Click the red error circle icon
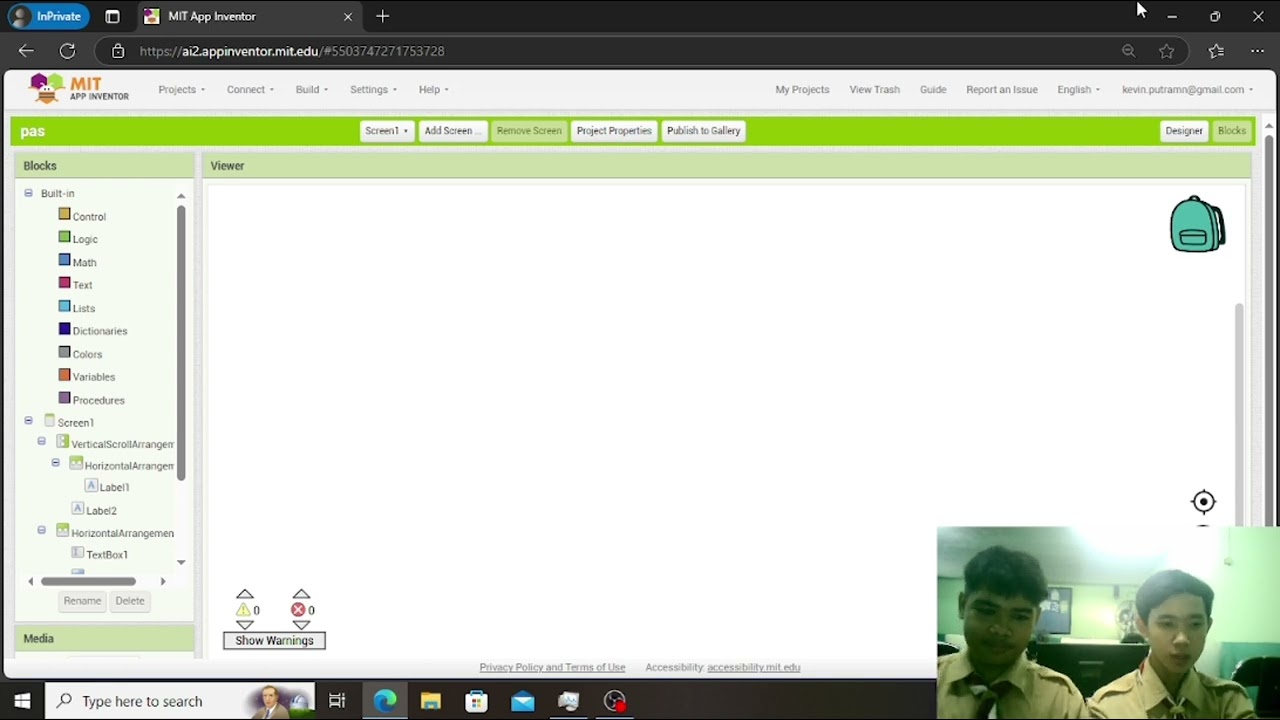Viewport: 1280px width, 720px height. (298, 610)
